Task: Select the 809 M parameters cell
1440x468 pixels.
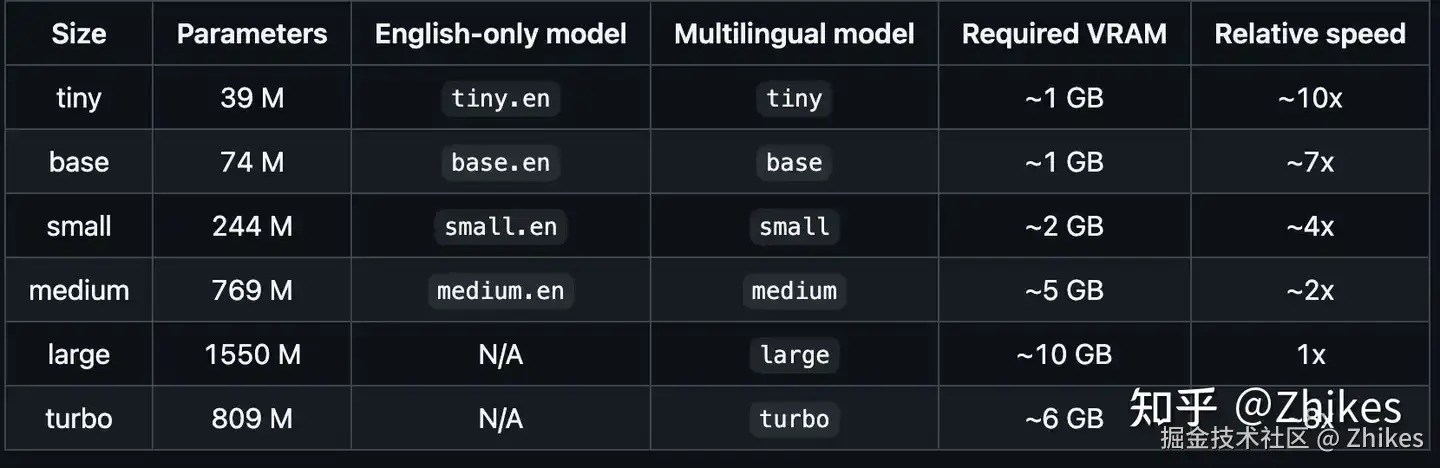Action: 252,418
